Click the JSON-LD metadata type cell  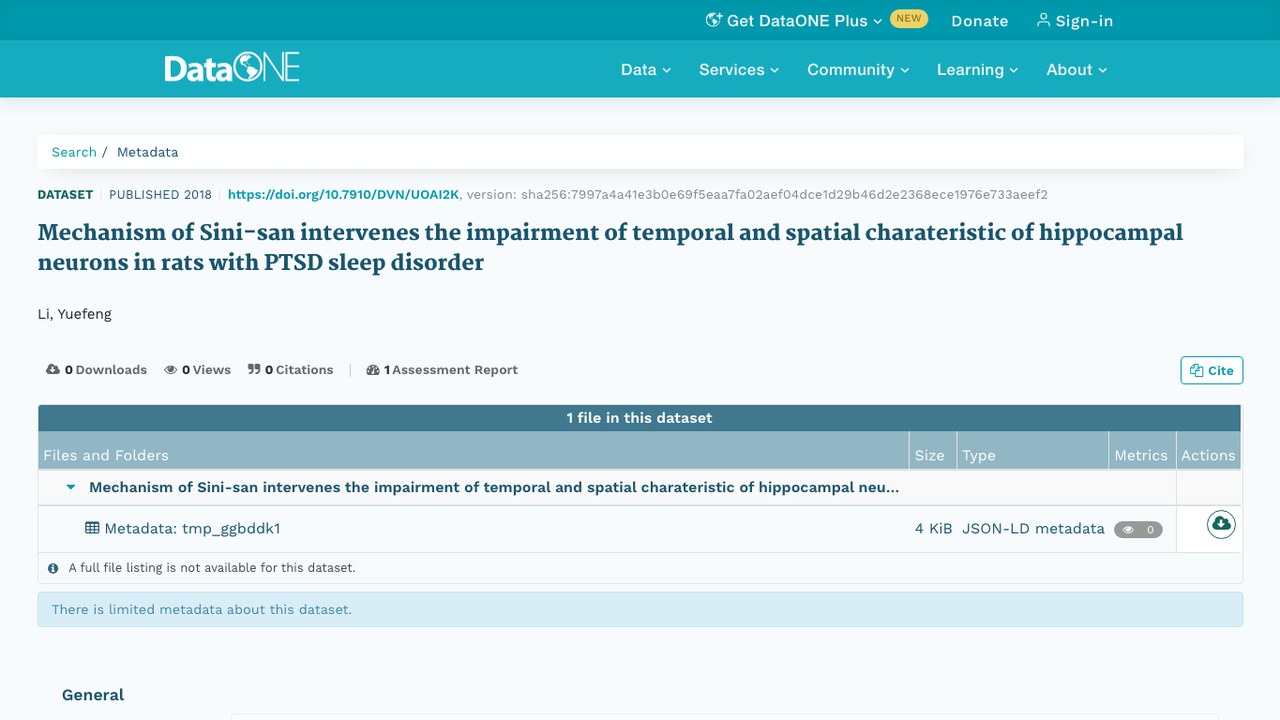tap(1033, 528)
